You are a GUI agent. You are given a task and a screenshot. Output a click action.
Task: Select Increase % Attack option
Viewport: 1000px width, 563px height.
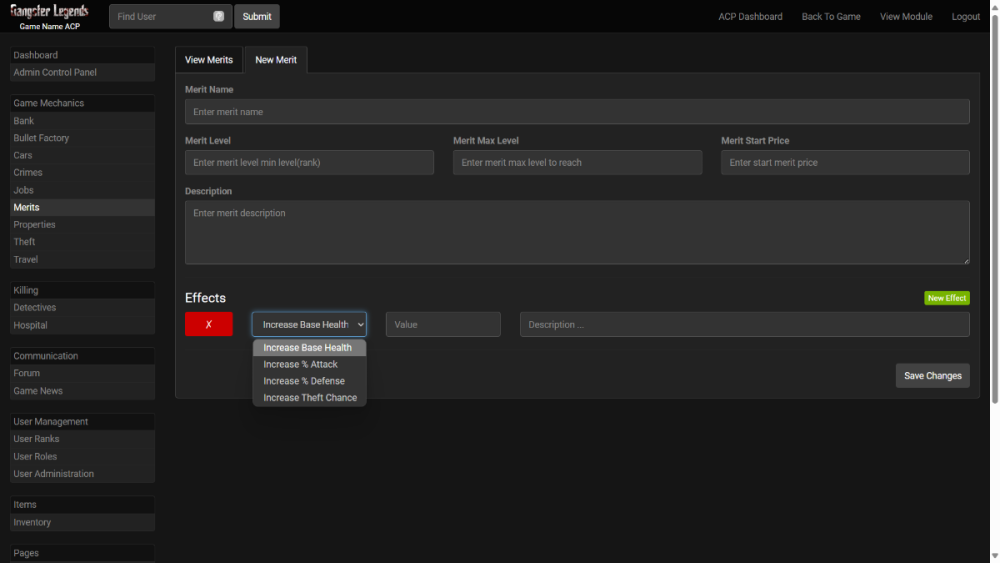point(301,364)
